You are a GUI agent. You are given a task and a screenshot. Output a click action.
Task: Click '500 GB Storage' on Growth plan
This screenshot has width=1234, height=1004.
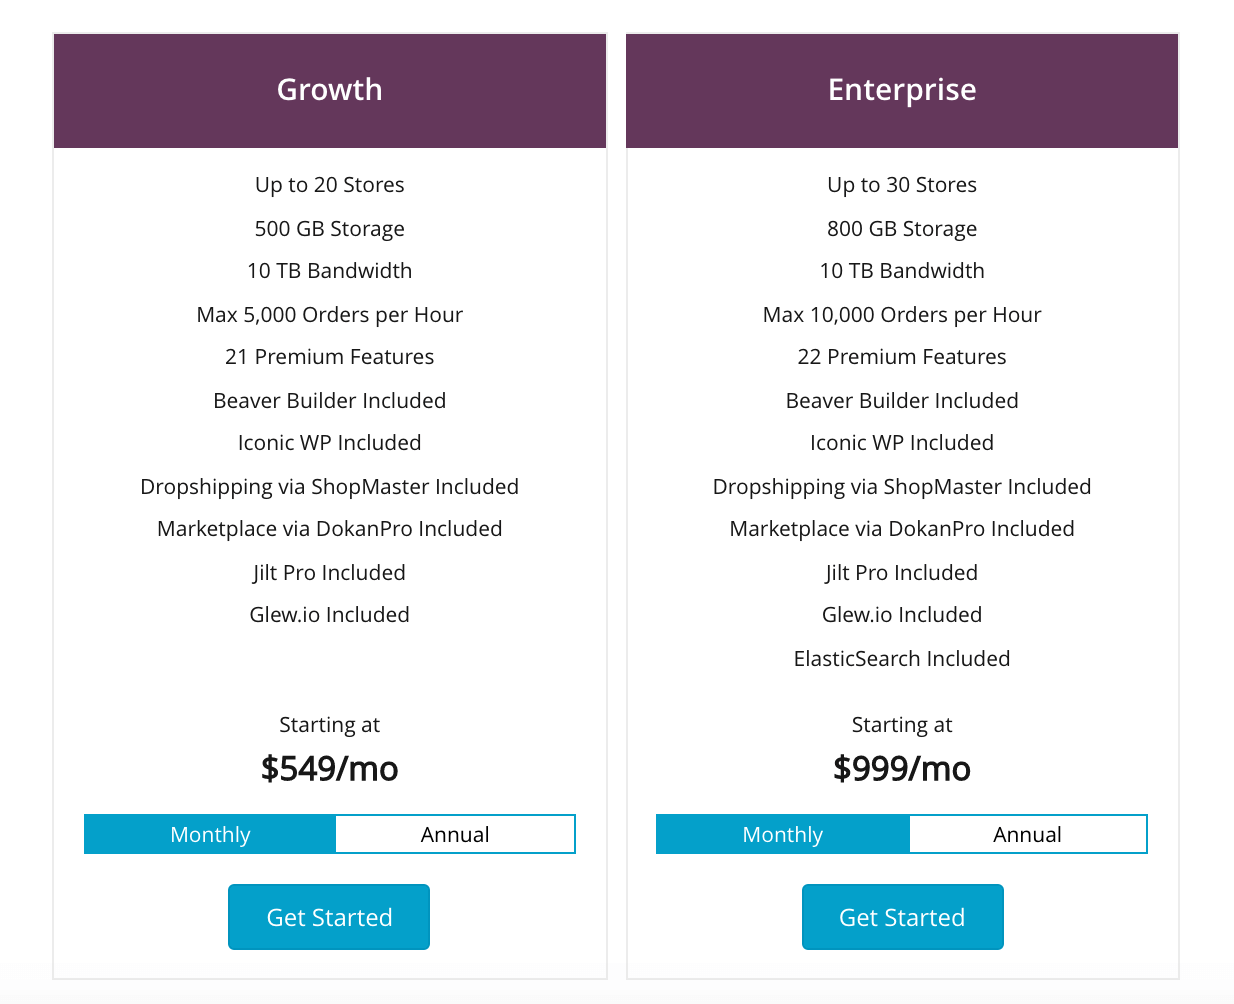click(329, 229)
